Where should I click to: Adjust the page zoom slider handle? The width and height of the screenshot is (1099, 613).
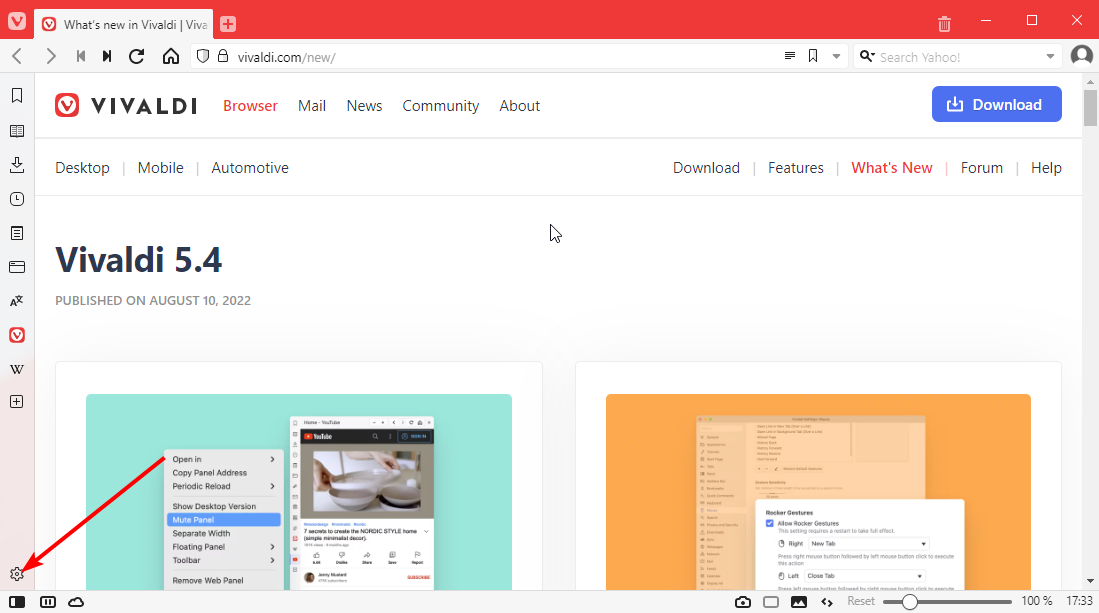[x=910, y=602]
